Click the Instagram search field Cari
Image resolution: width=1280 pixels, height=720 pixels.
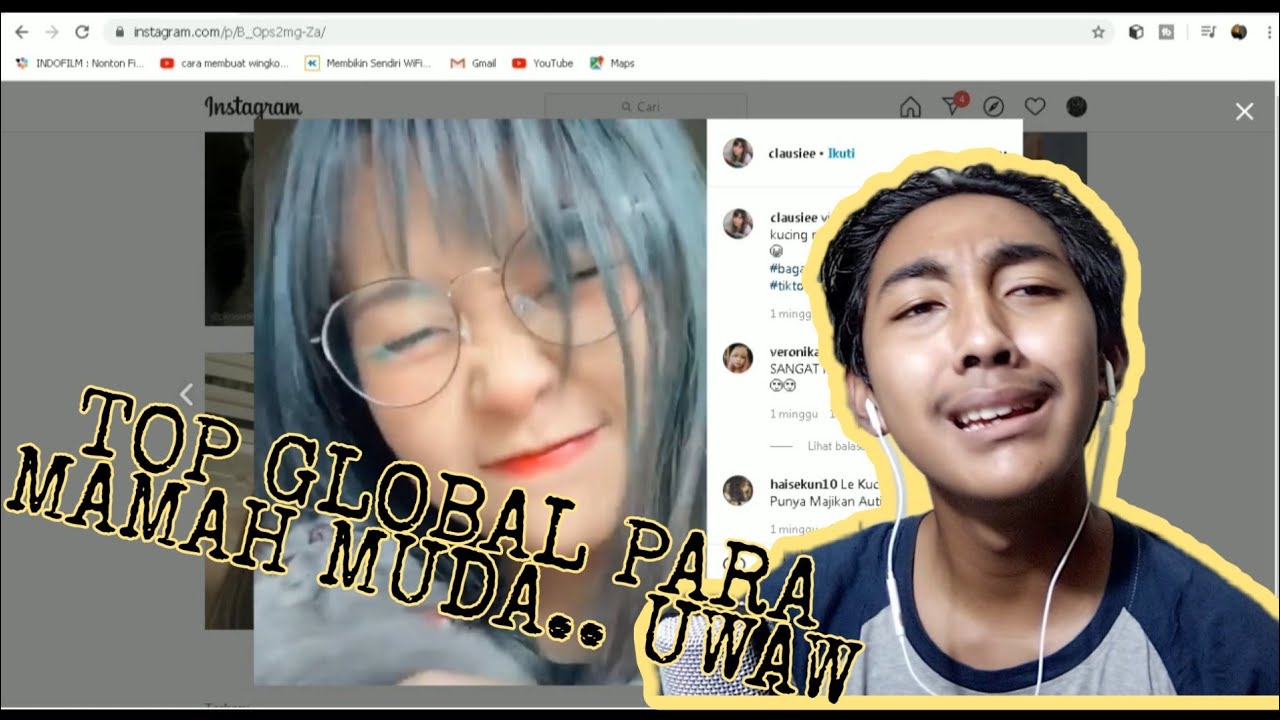[x=645, y=107]
